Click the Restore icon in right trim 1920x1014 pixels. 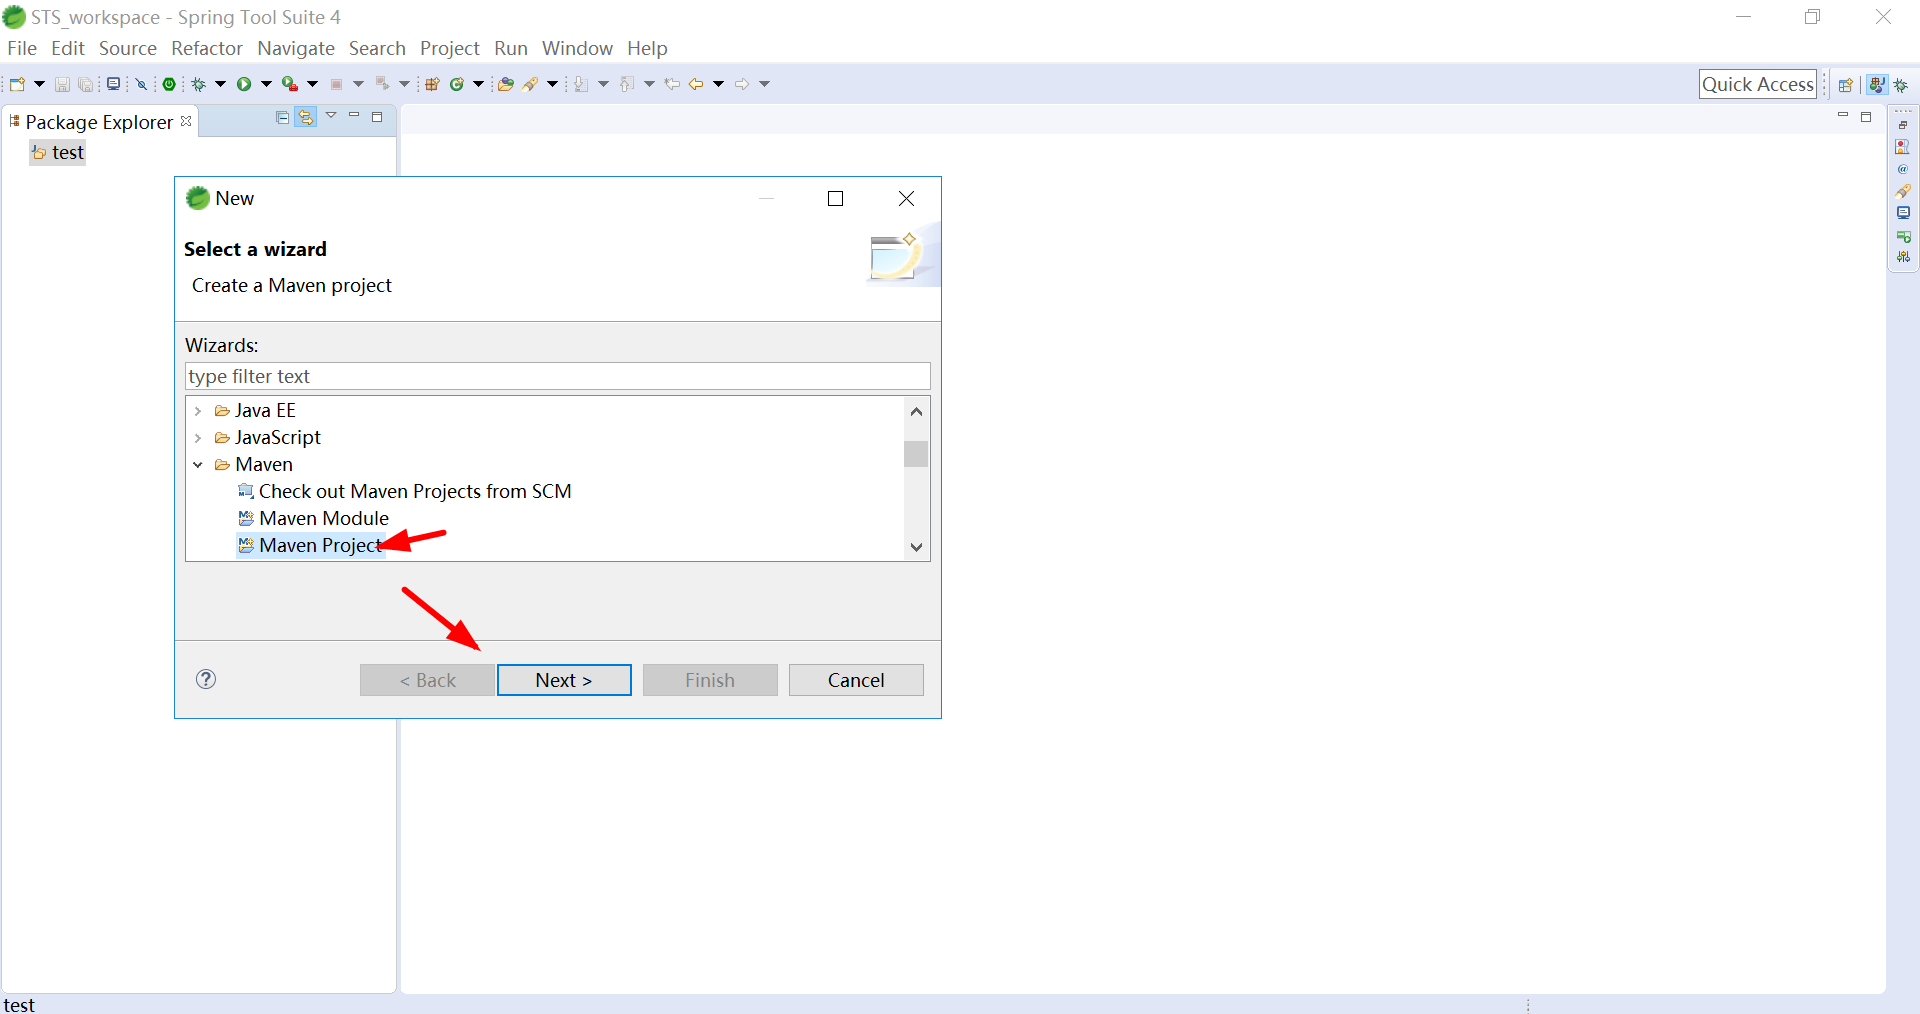tap(1903, 125)
